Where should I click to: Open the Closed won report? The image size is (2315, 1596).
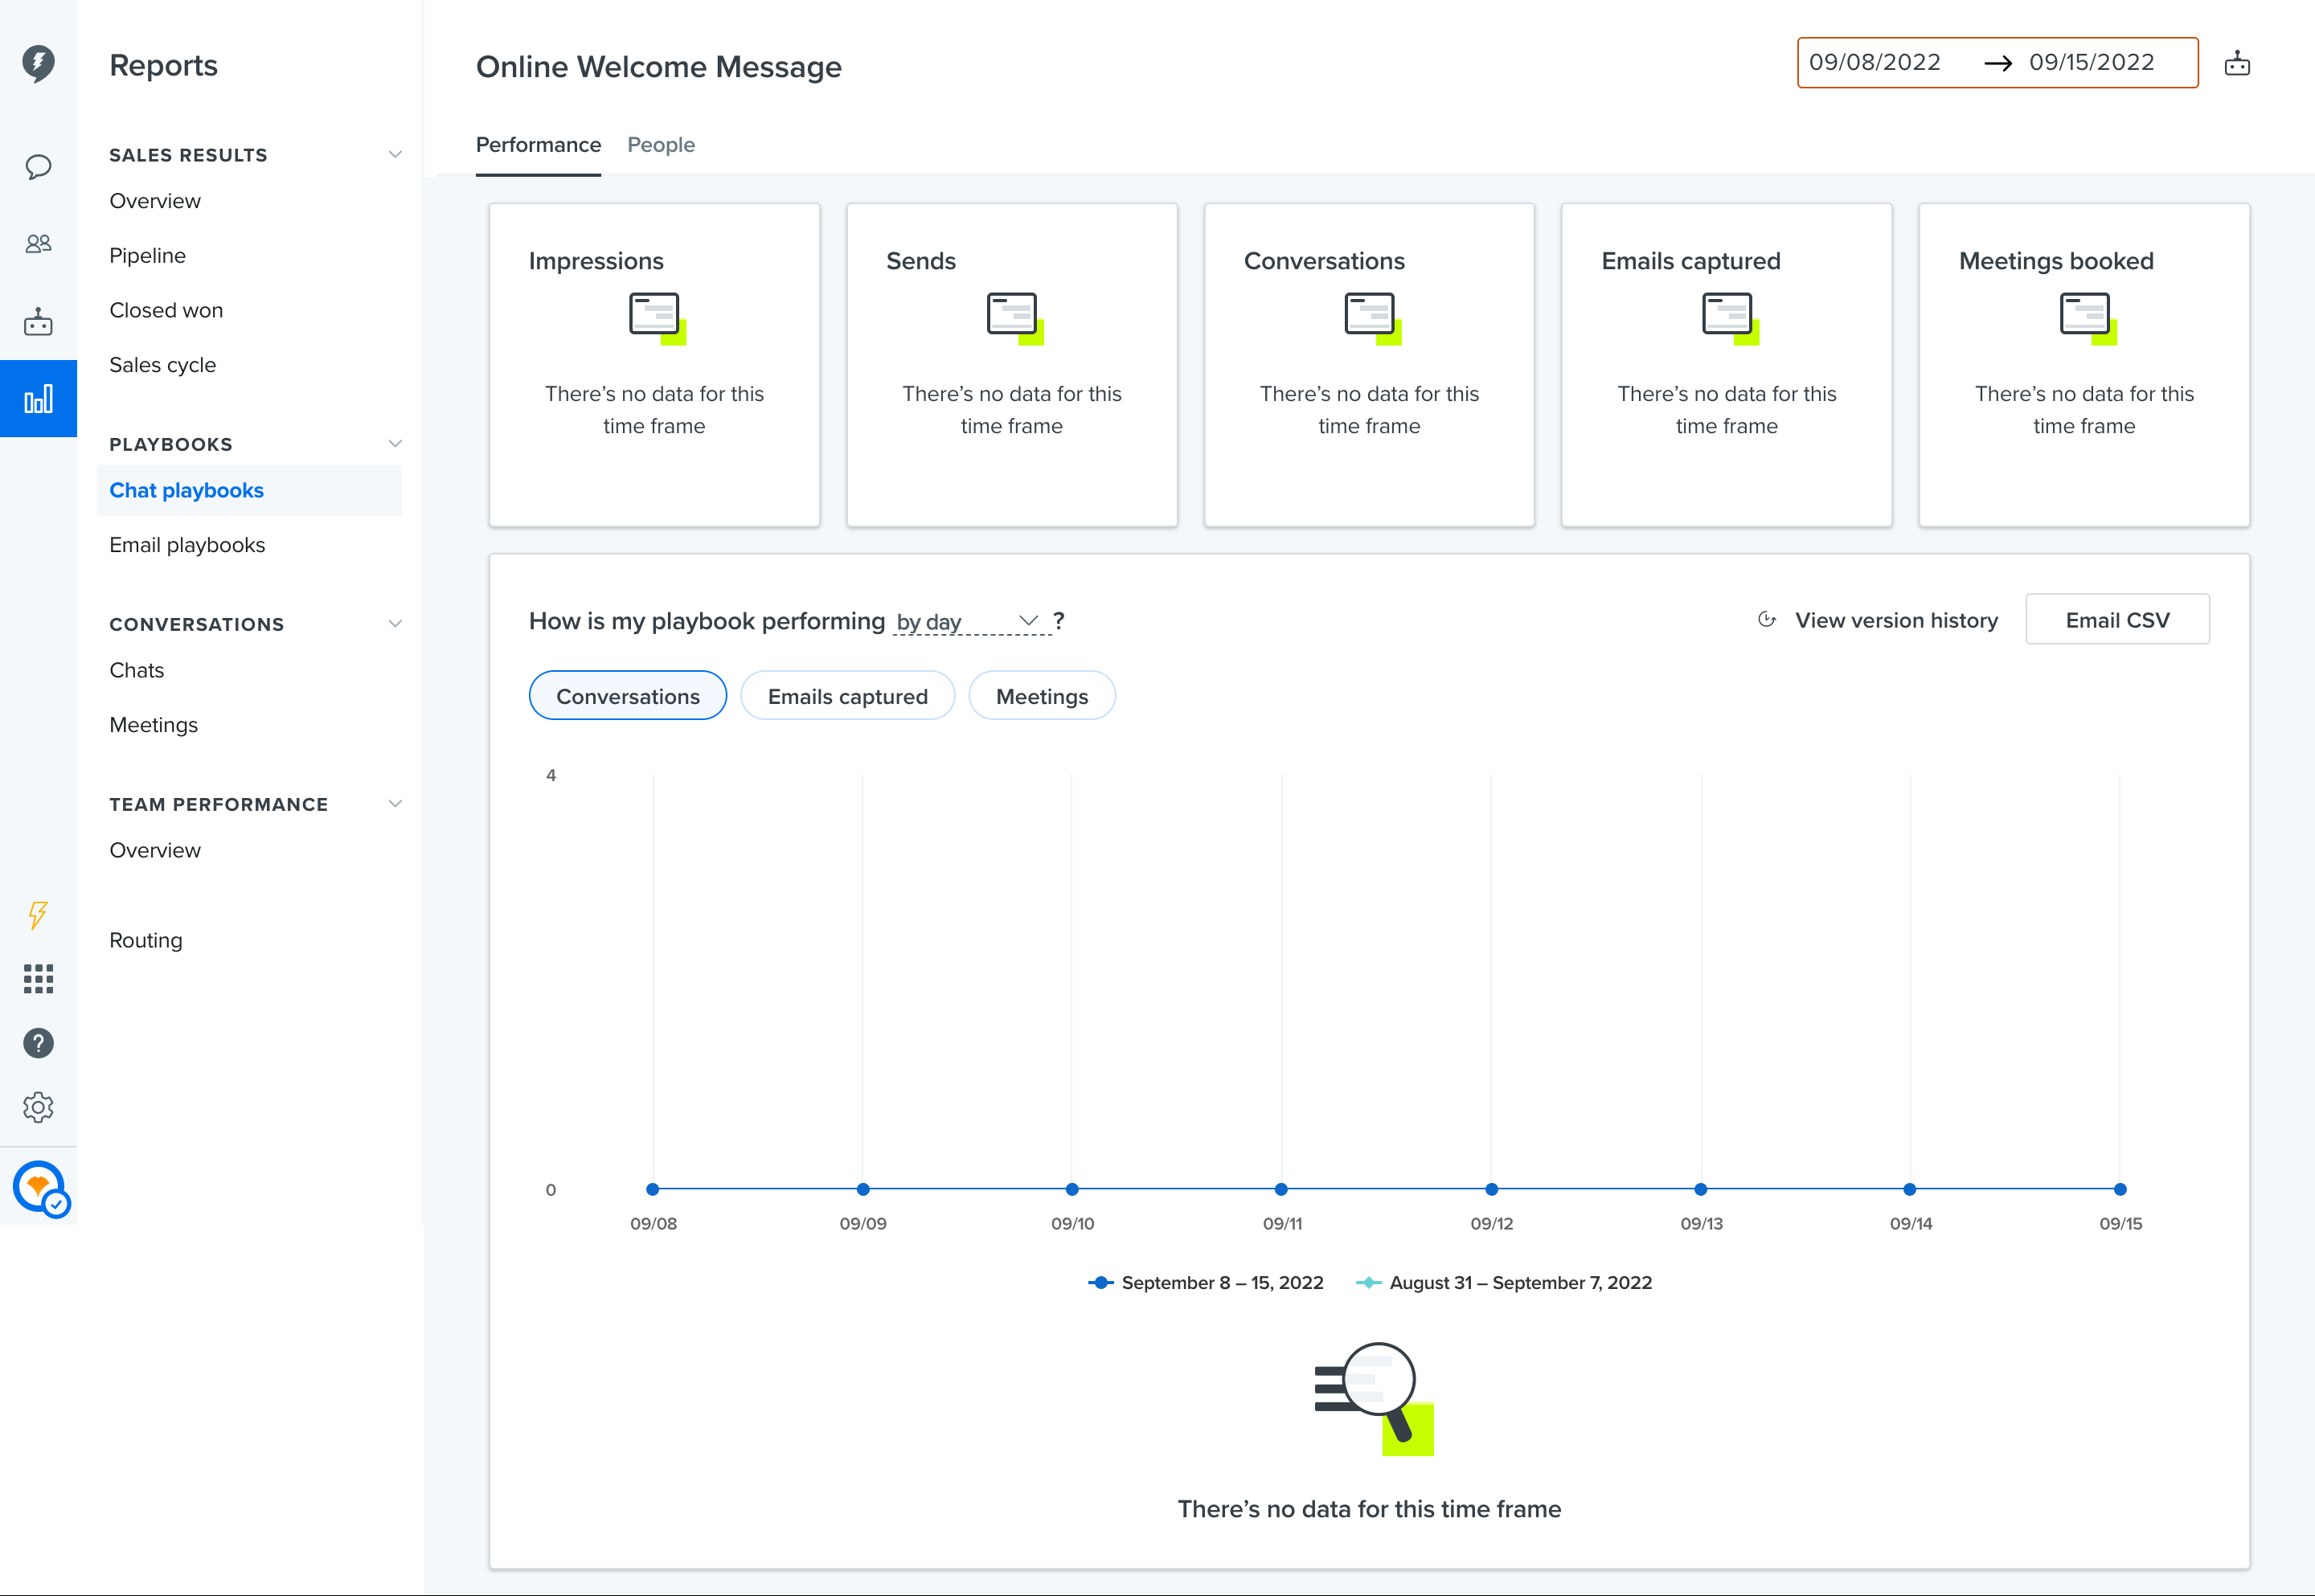pyautogui.click(x=166, y=310)
